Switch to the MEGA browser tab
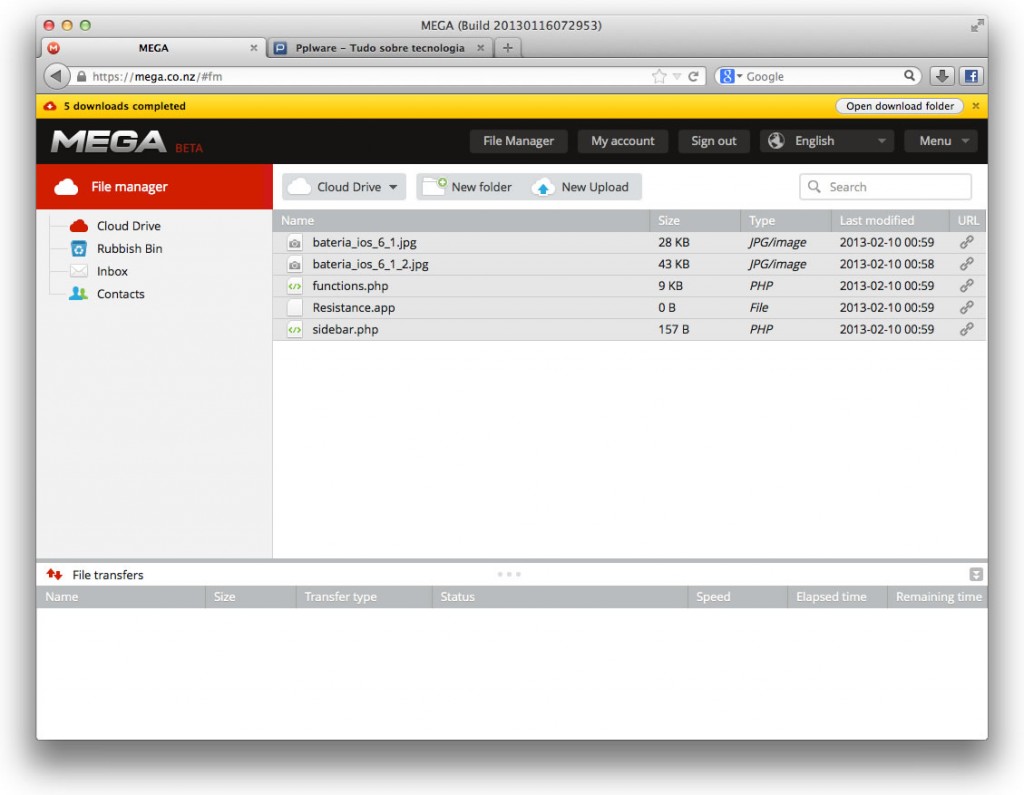Screen dimensions: 1024x795 [153, 48]
